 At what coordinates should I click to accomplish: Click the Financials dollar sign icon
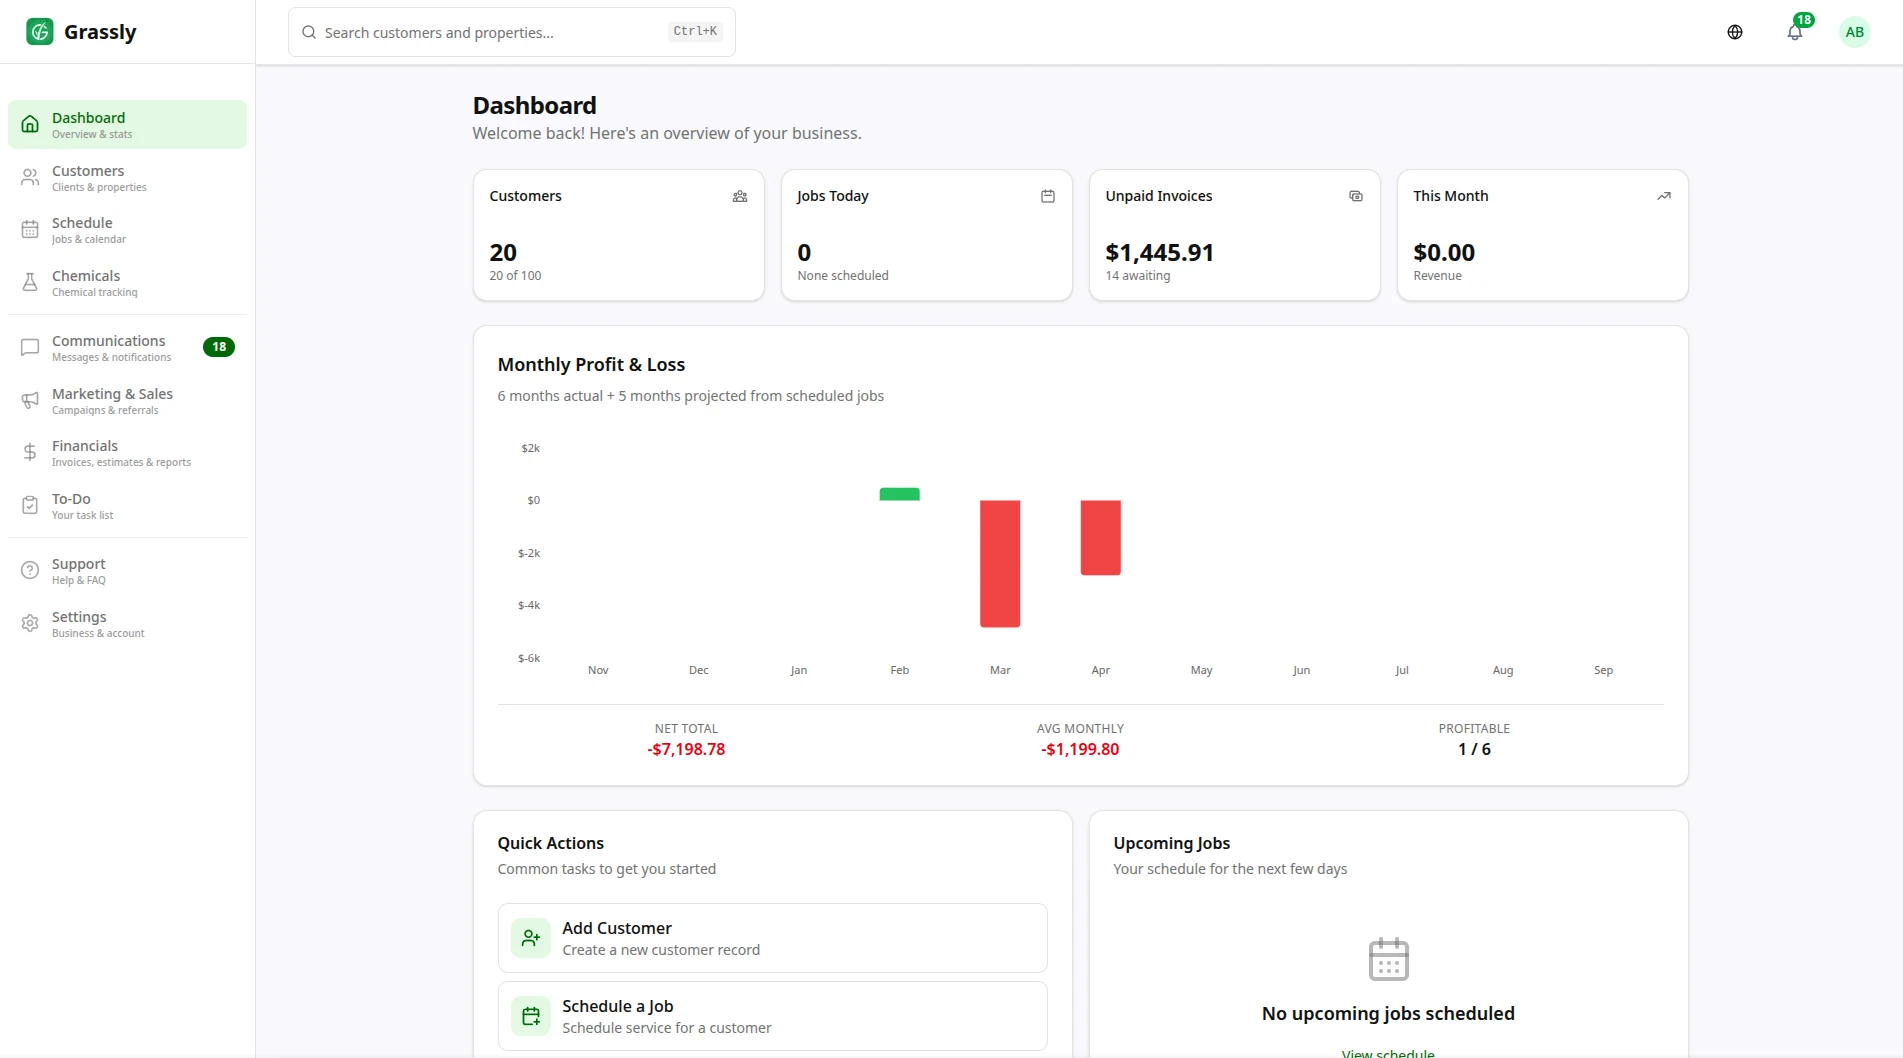tap(30, 453)
